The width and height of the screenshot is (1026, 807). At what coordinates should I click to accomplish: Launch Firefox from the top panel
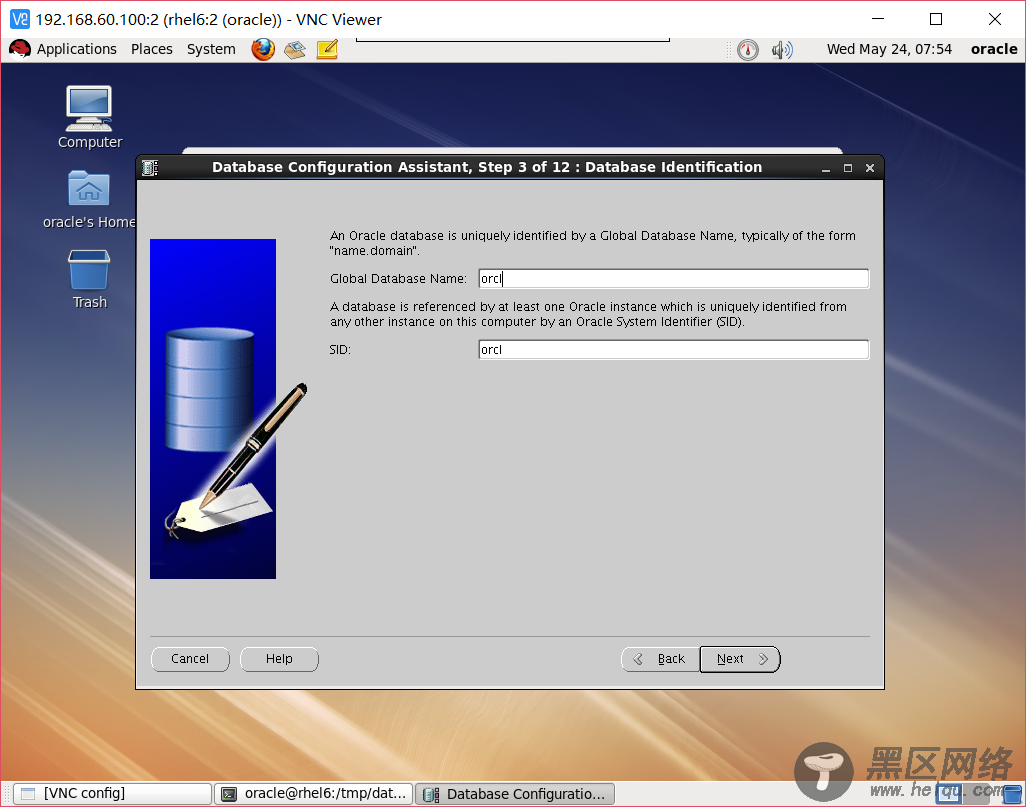click(263, 49)
